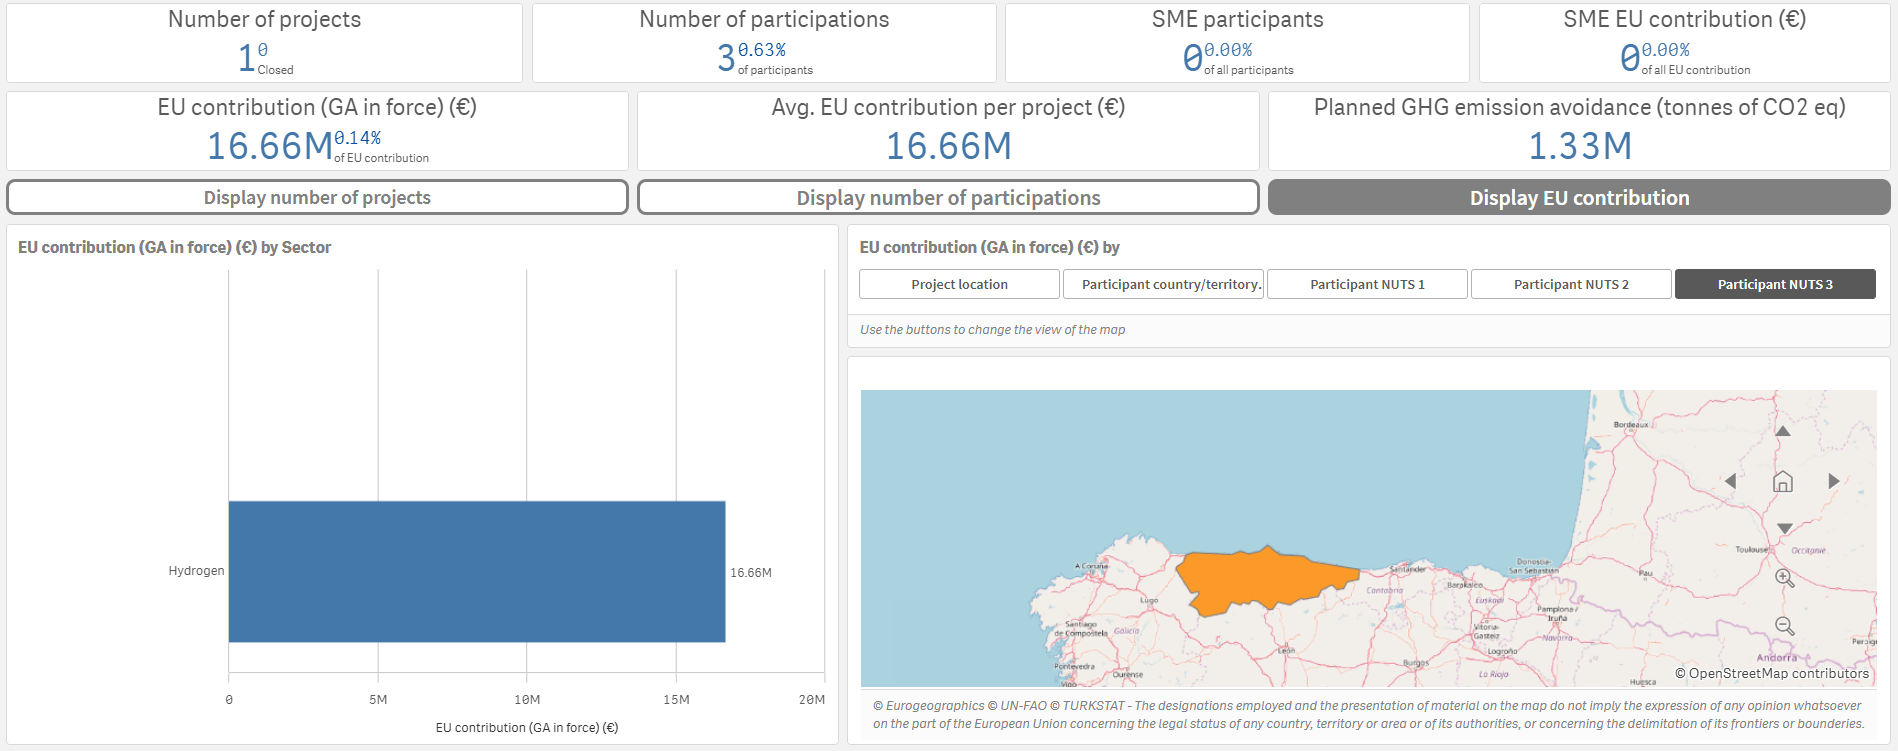Pan the map right with the arrow
The image size is (1898, 751).
point(1833,481)
